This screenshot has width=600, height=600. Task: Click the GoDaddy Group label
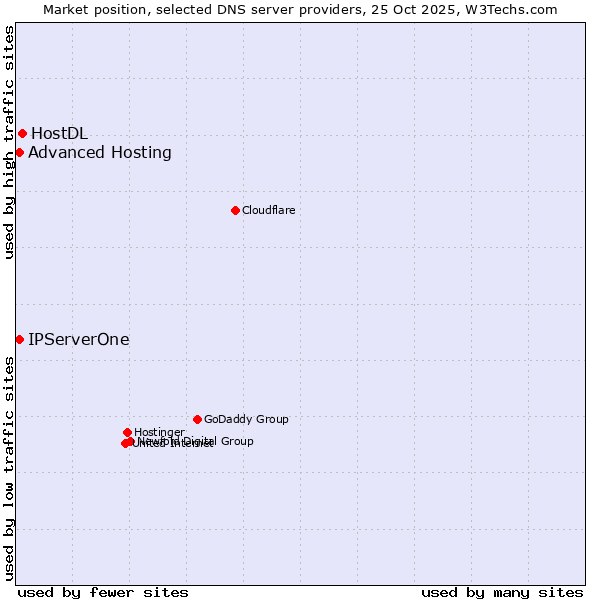[246, 419]
